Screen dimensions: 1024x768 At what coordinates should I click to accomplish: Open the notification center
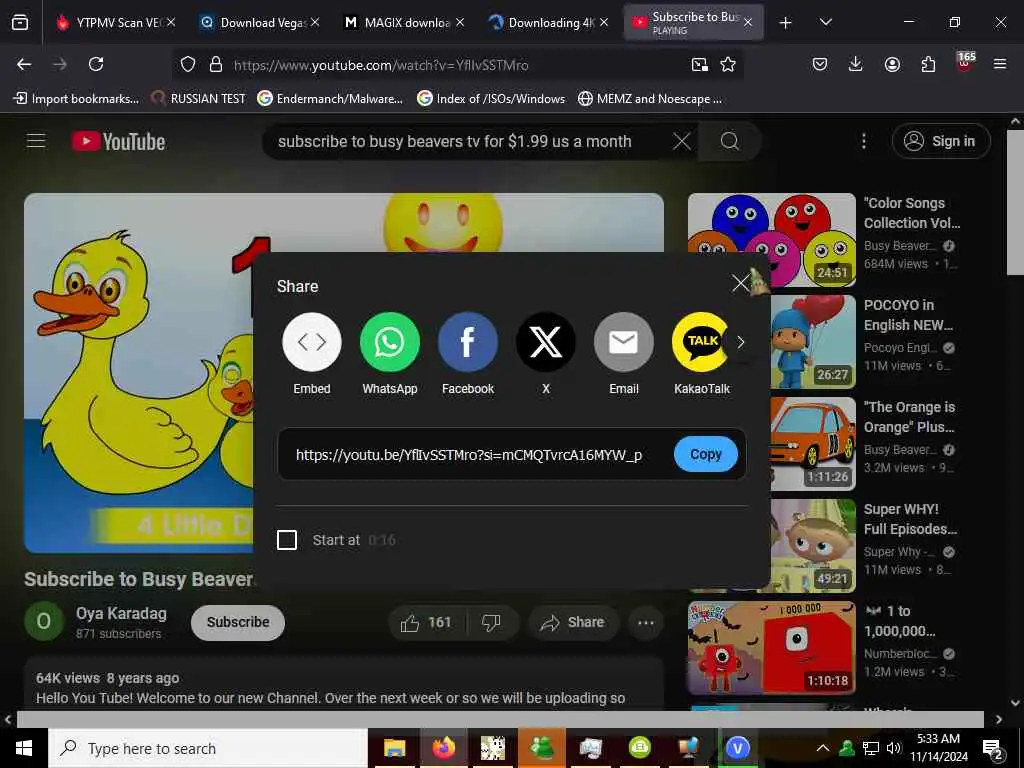[x=993, y=748]
